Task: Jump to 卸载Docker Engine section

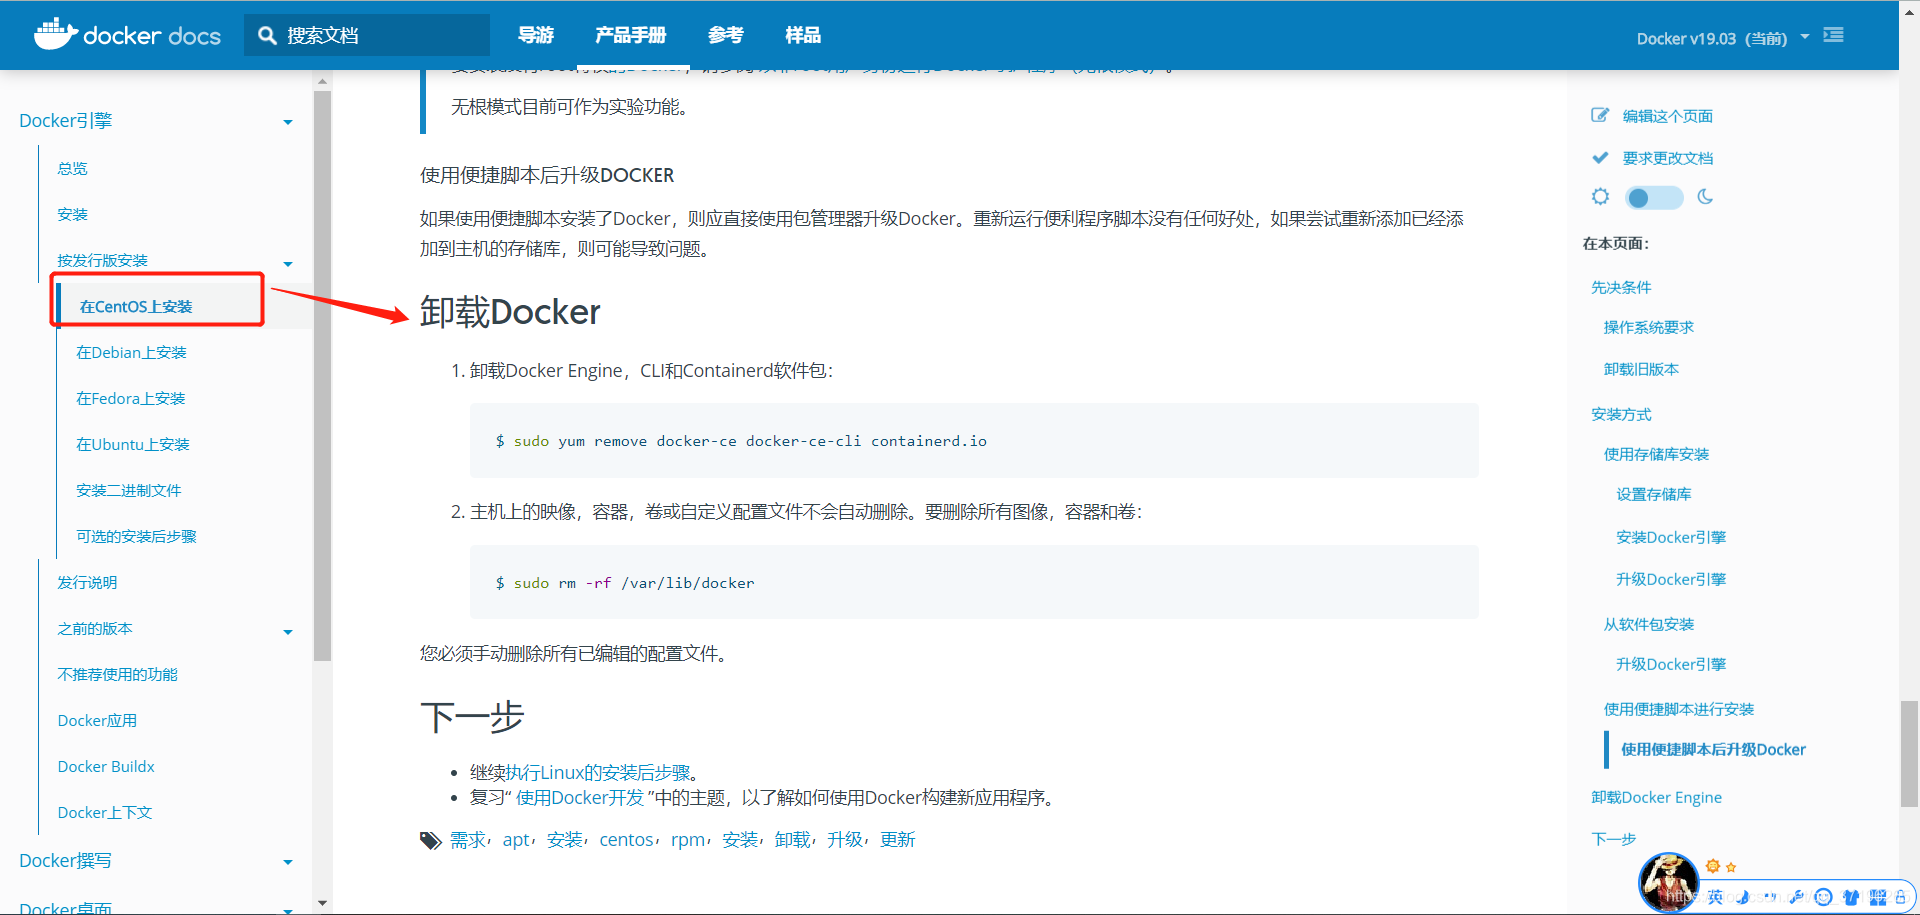Action: [1656, 797]
